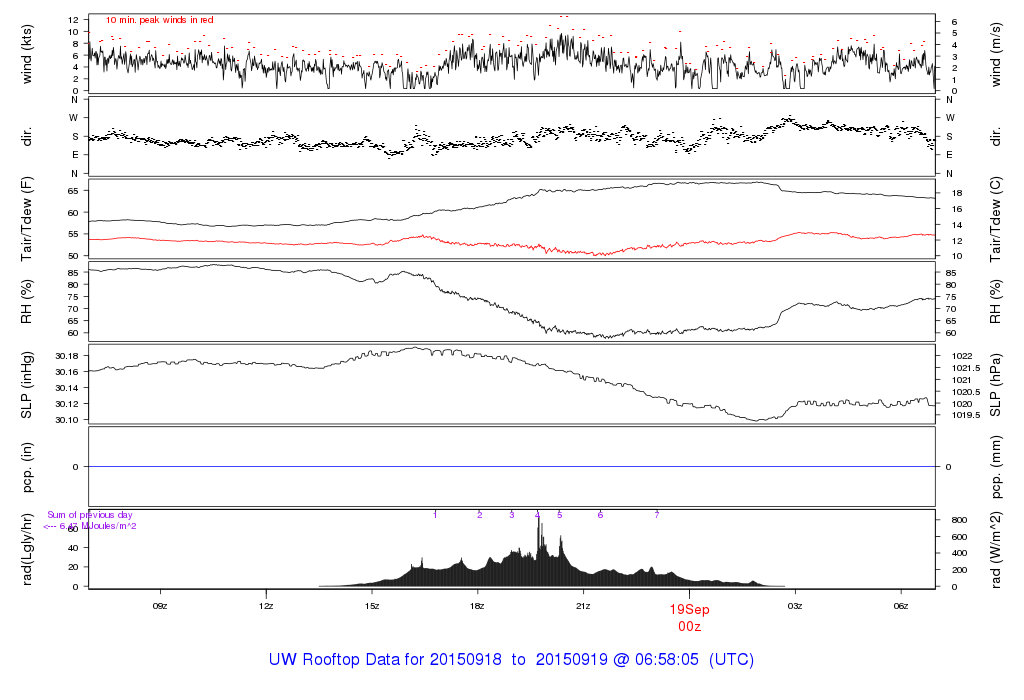Select the 'wind (m/s)' axis label
The height and width of the screenshot is (700, 1024).
click(996, 54)
